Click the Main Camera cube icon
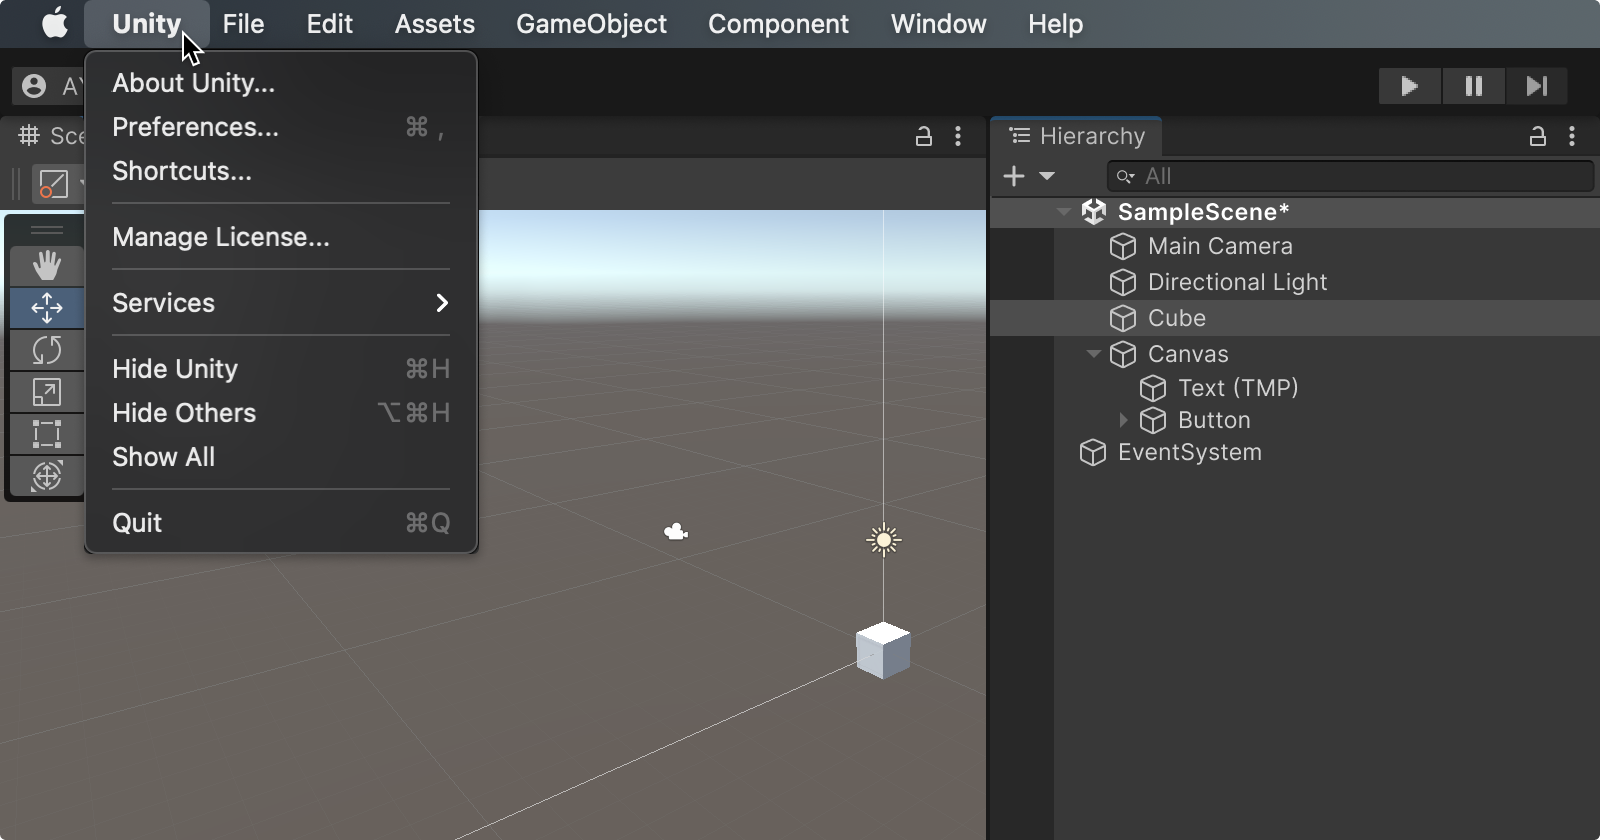This screenshot has width=1600, height=840. pos(1123,246)
